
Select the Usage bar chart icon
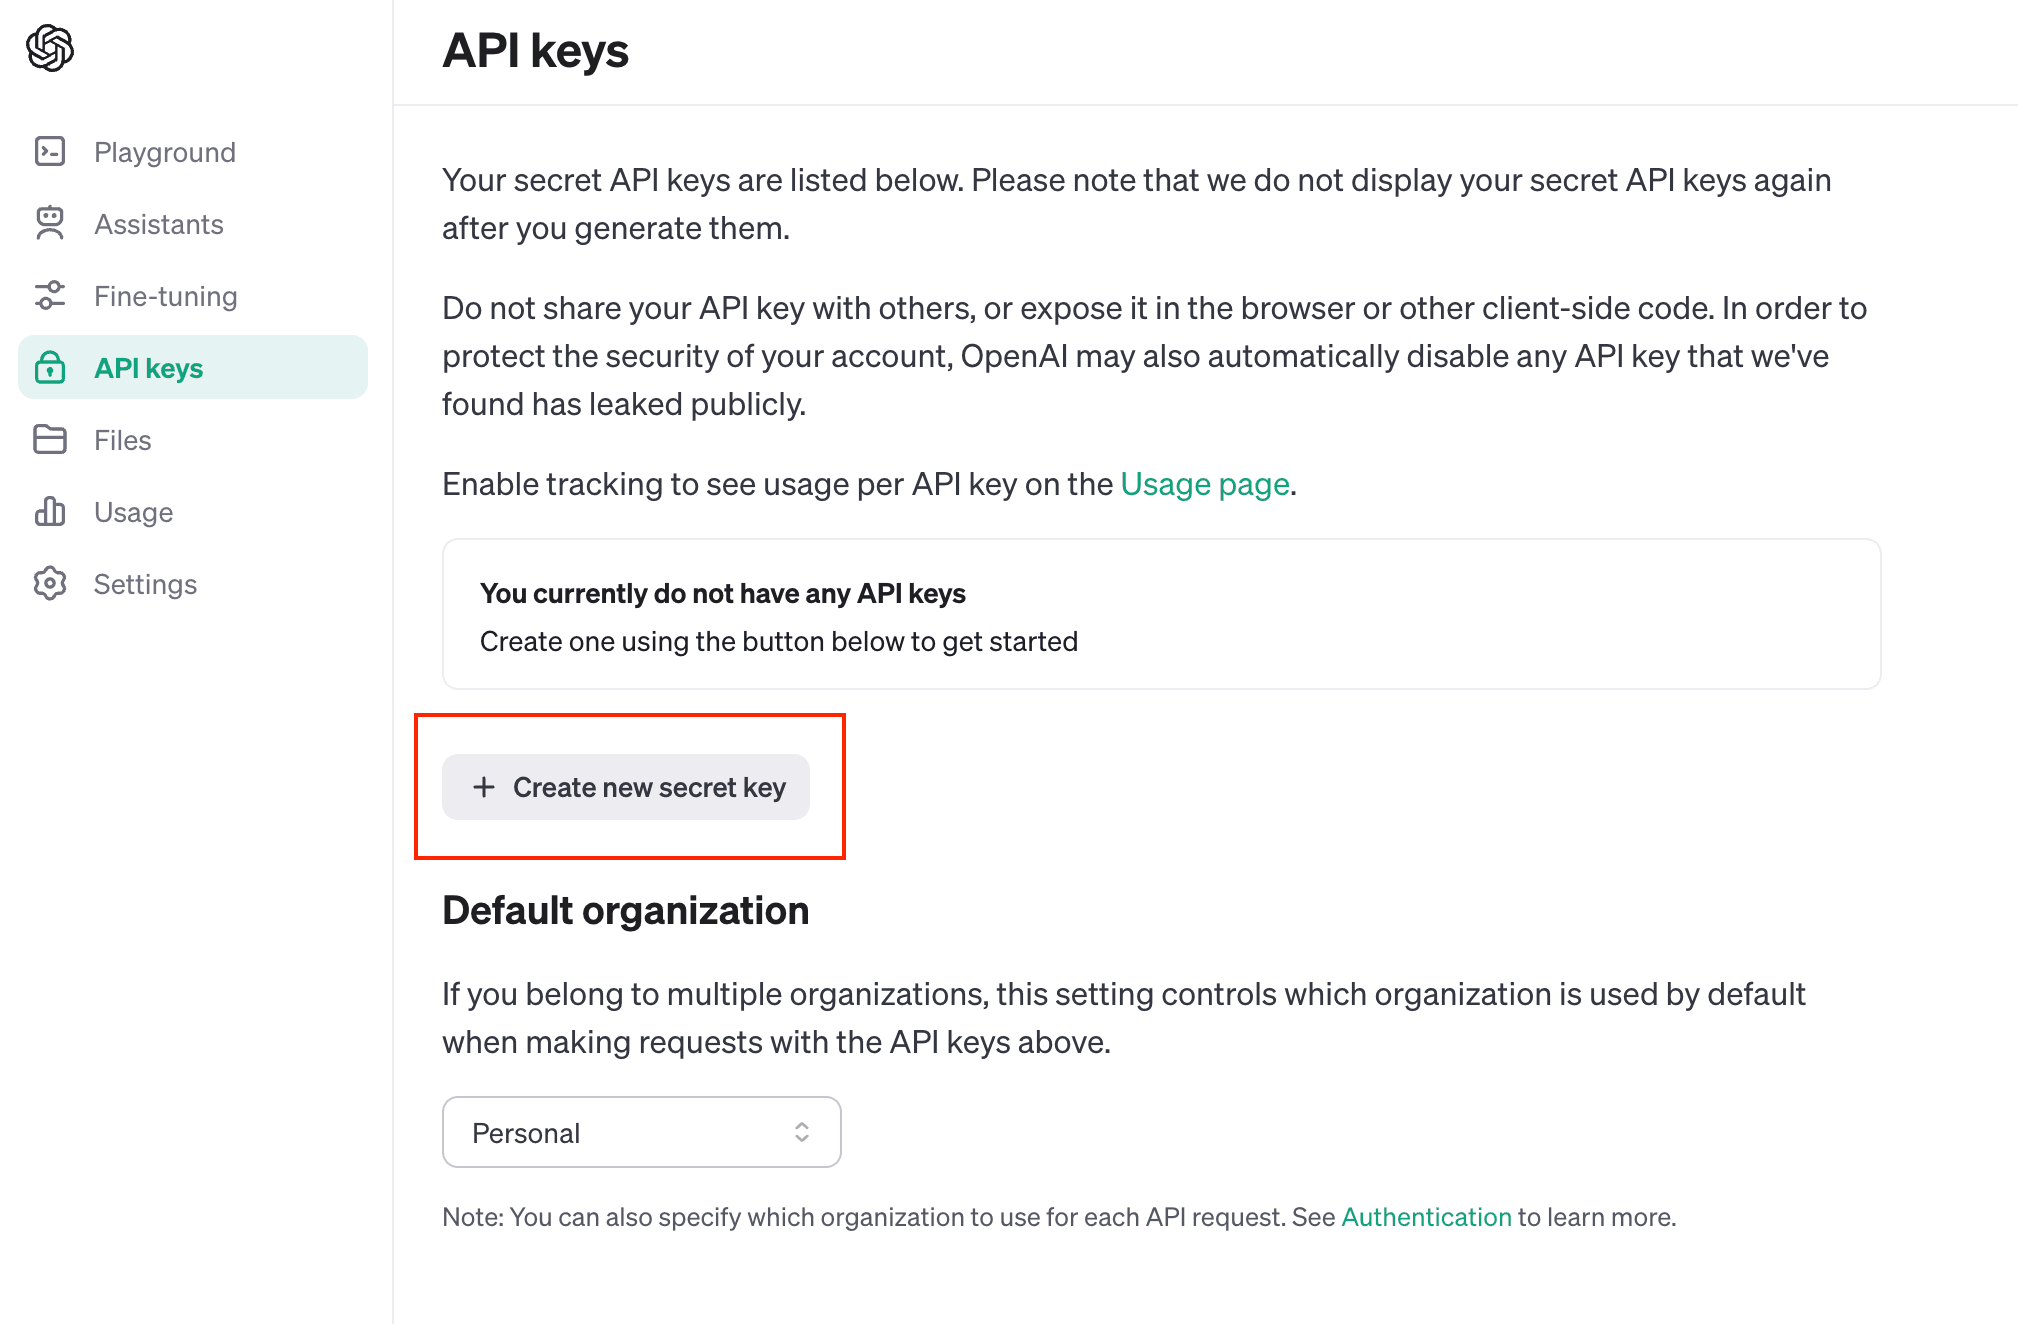(50, 511)
